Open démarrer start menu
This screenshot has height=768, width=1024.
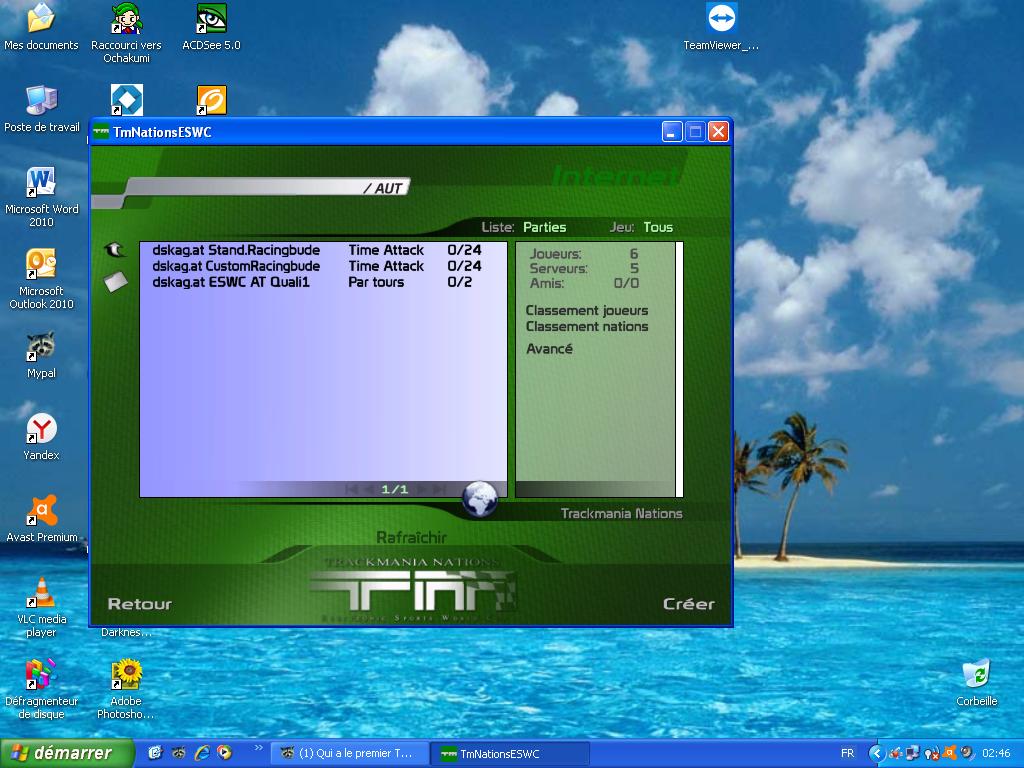pos(67,753)
